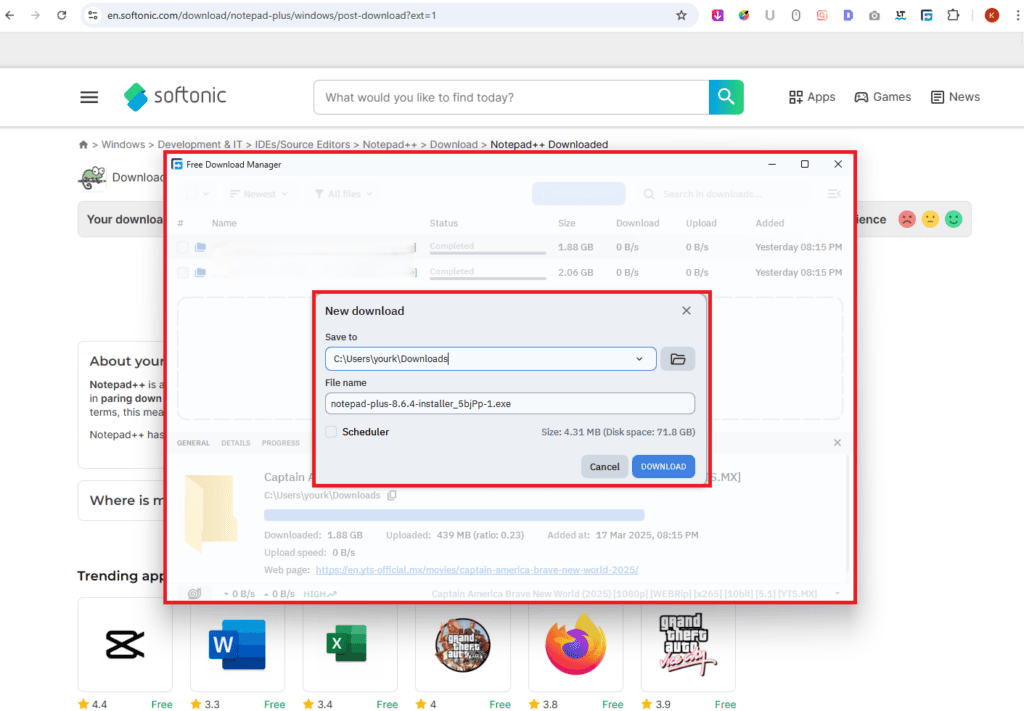
Task: Switch to the PROGRESS tab in FDM
Action: point(281,443)
